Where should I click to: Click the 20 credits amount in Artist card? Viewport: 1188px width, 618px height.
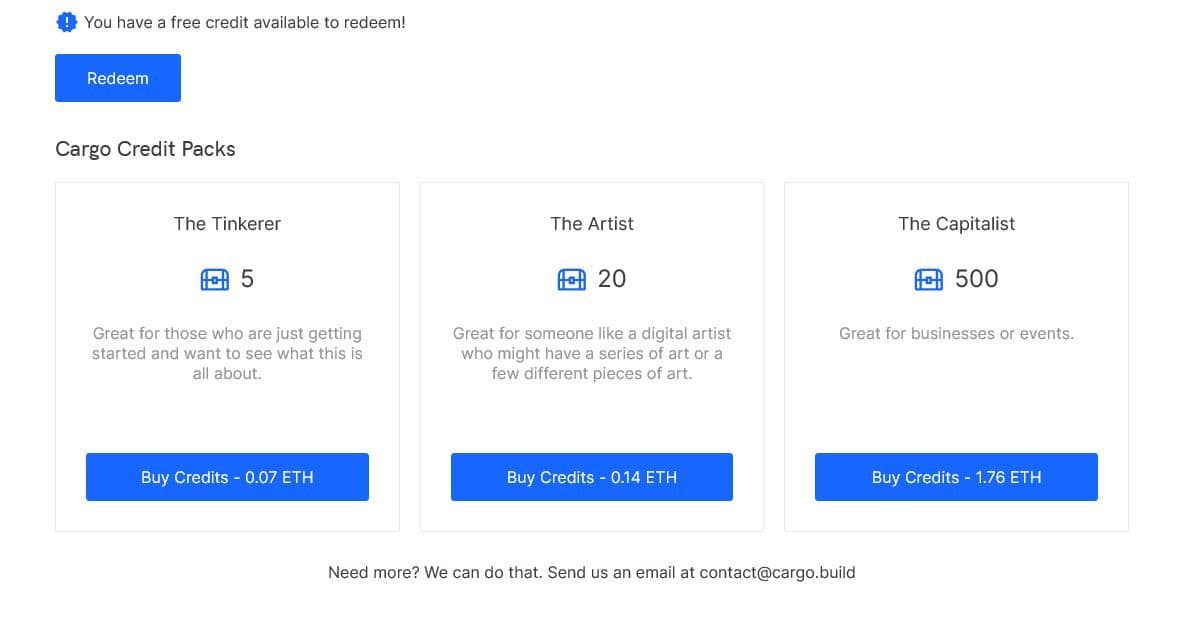pos(612,279)
